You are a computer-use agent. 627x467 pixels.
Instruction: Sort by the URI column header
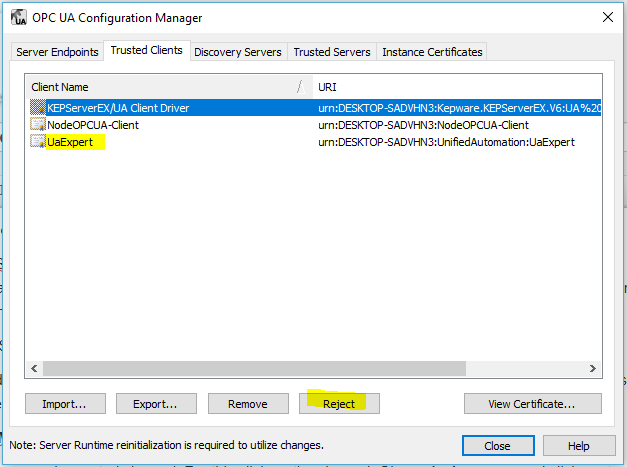click(x=457, y=87)
